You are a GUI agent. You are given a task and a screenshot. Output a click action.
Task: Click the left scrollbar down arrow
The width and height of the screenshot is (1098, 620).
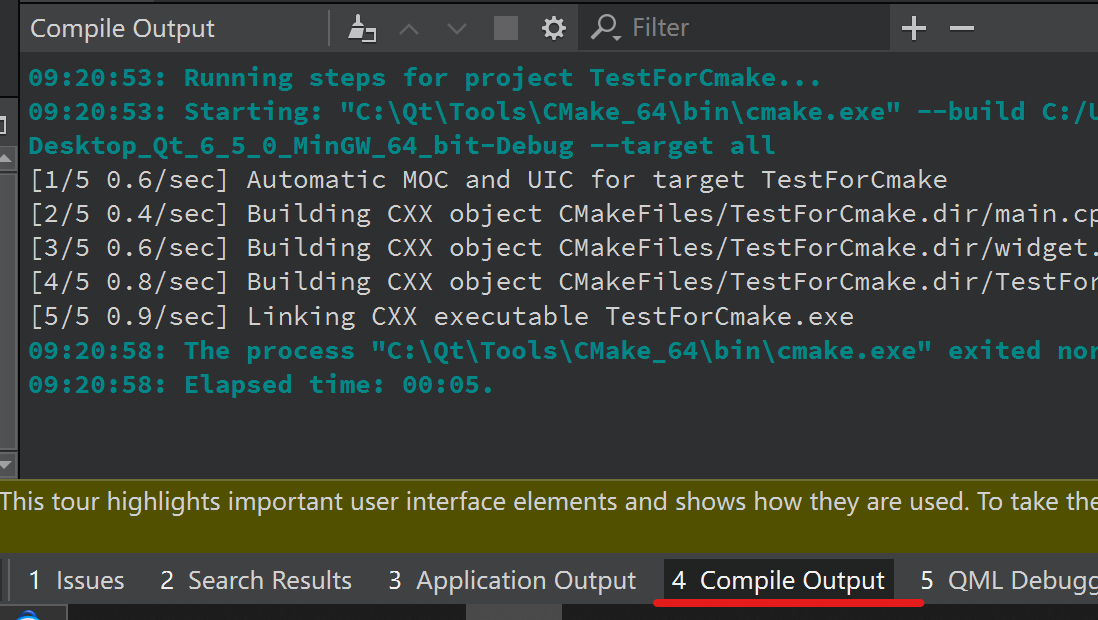5,465
